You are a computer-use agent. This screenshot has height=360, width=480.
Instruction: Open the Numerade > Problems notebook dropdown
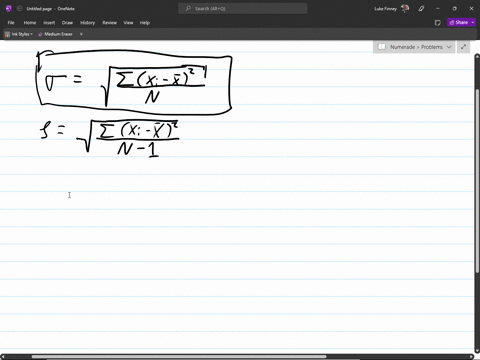(x=414, y=47)
